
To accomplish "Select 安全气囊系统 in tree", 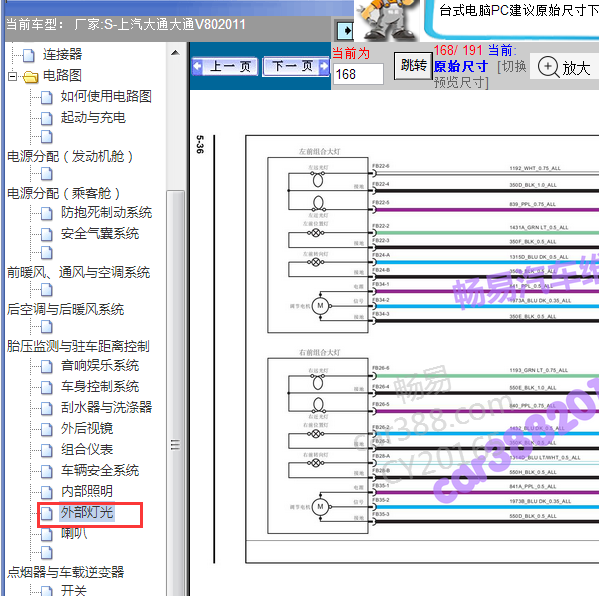I will click(x=100, y=233).
